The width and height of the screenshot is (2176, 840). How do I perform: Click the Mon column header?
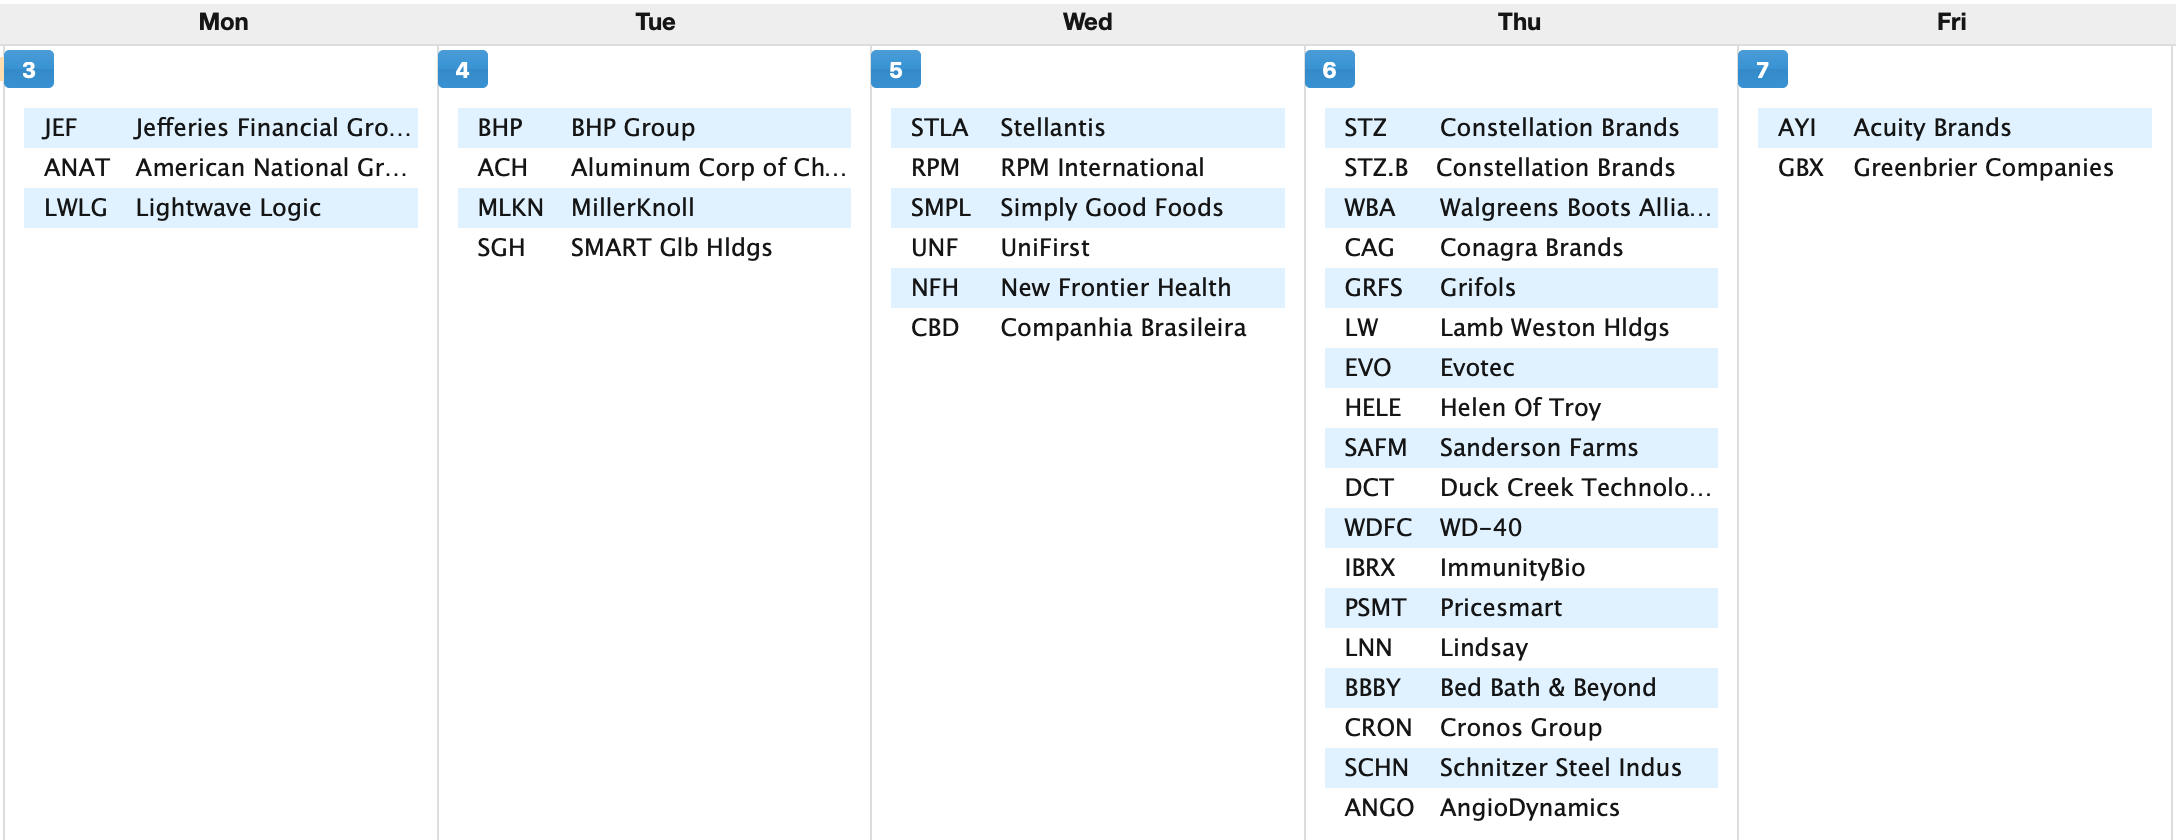coord(223,22)
